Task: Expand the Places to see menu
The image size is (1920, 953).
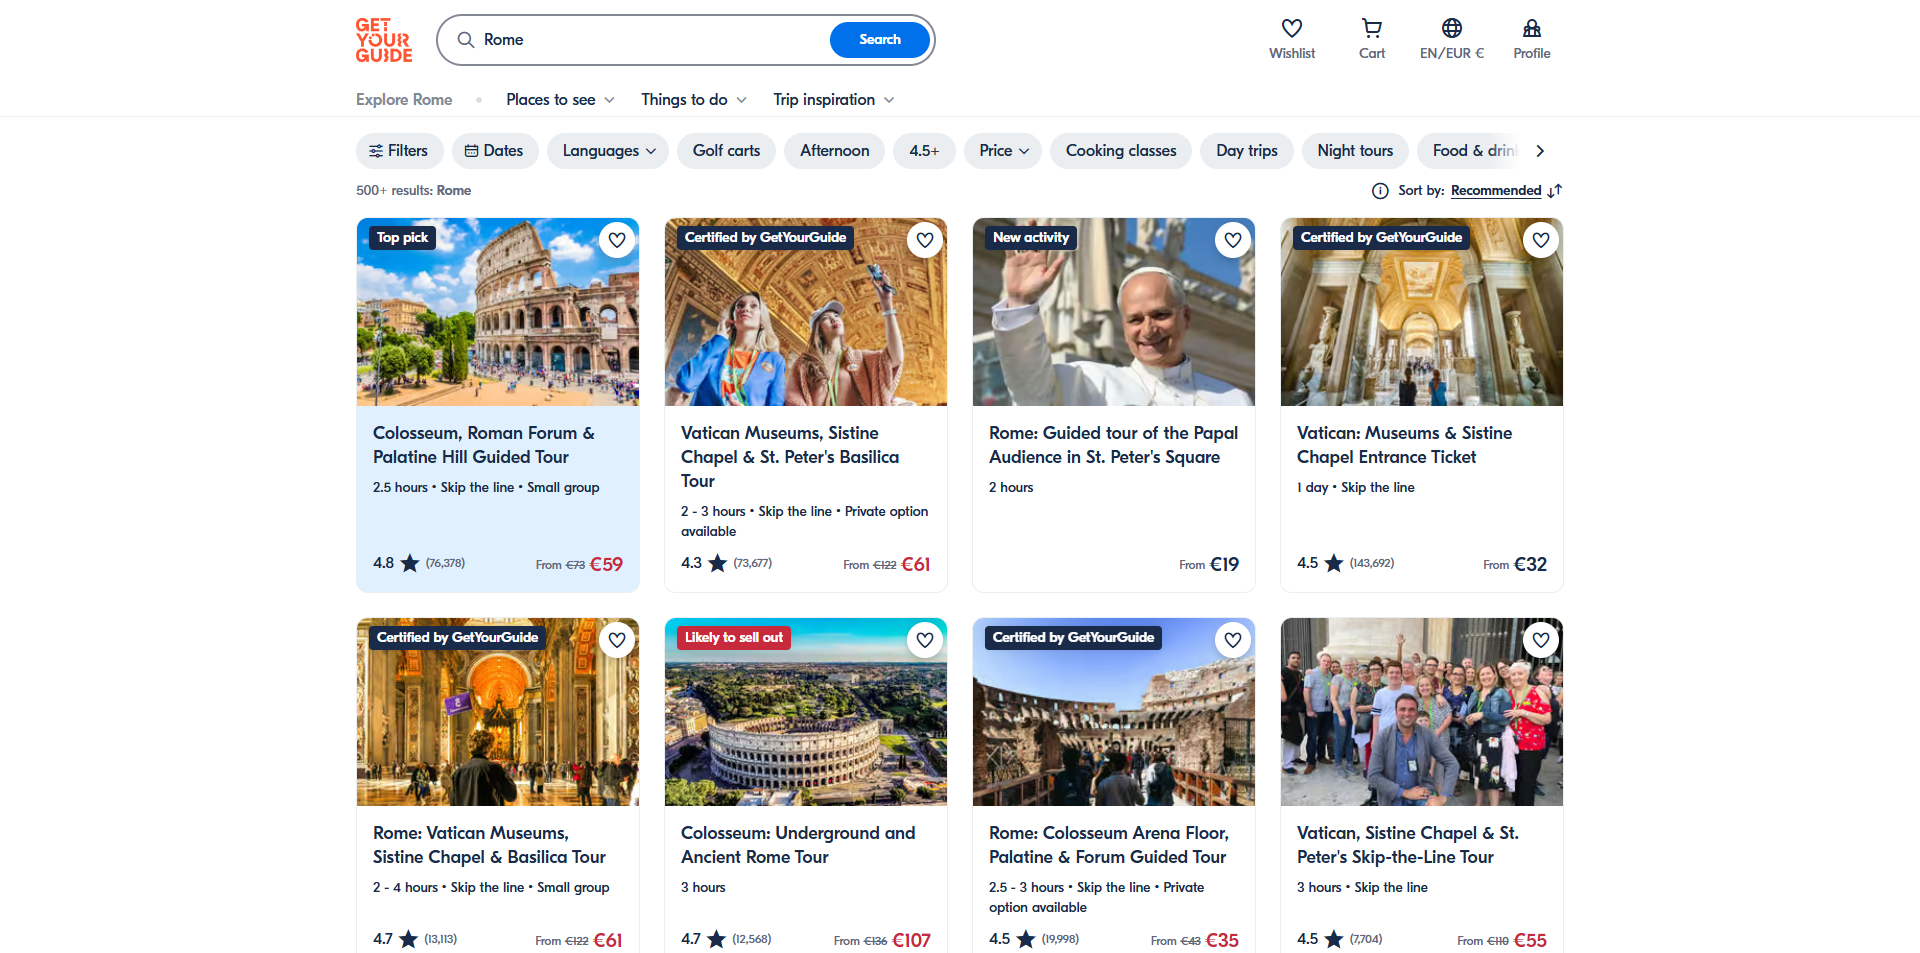Action: 560,100
